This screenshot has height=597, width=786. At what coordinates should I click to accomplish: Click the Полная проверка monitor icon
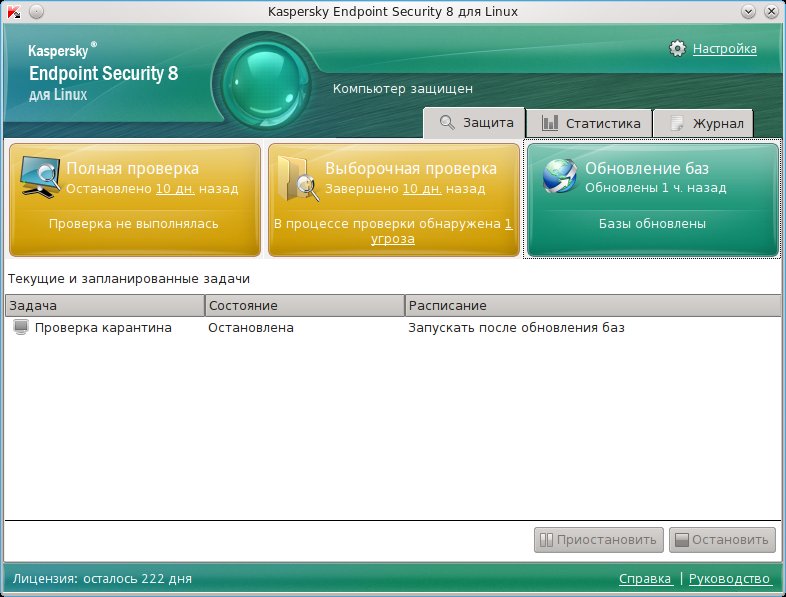coord(40,176)
